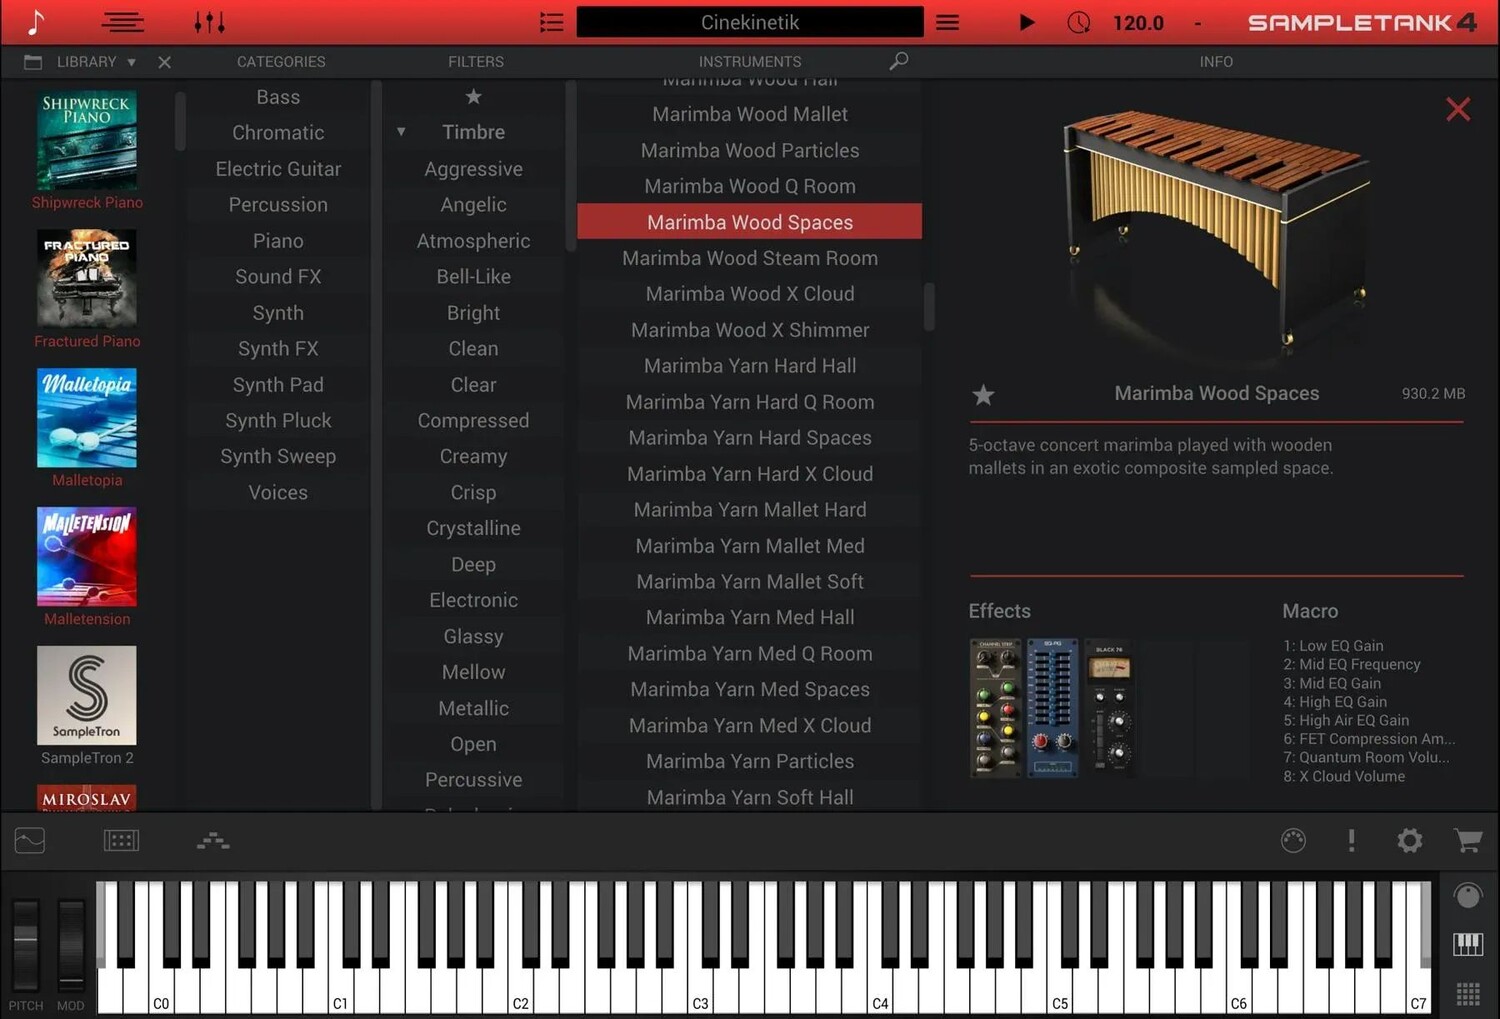The image size is (1500, 1019).
Task: Open the mixer faders icon
Action: pos(209,22)
